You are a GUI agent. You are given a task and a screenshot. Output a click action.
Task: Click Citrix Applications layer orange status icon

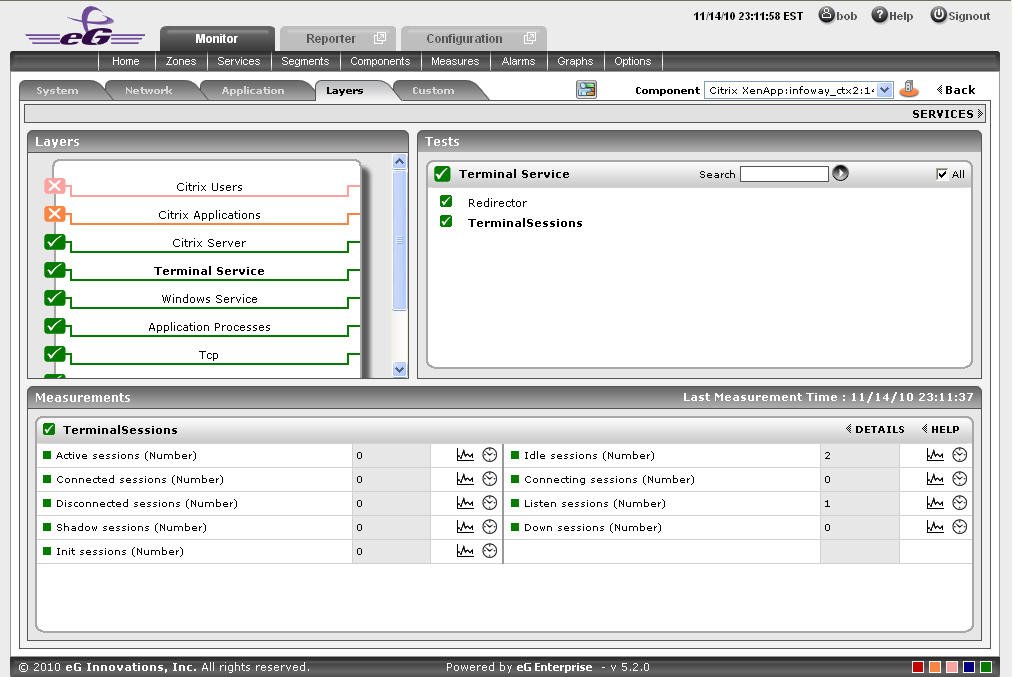55,214
